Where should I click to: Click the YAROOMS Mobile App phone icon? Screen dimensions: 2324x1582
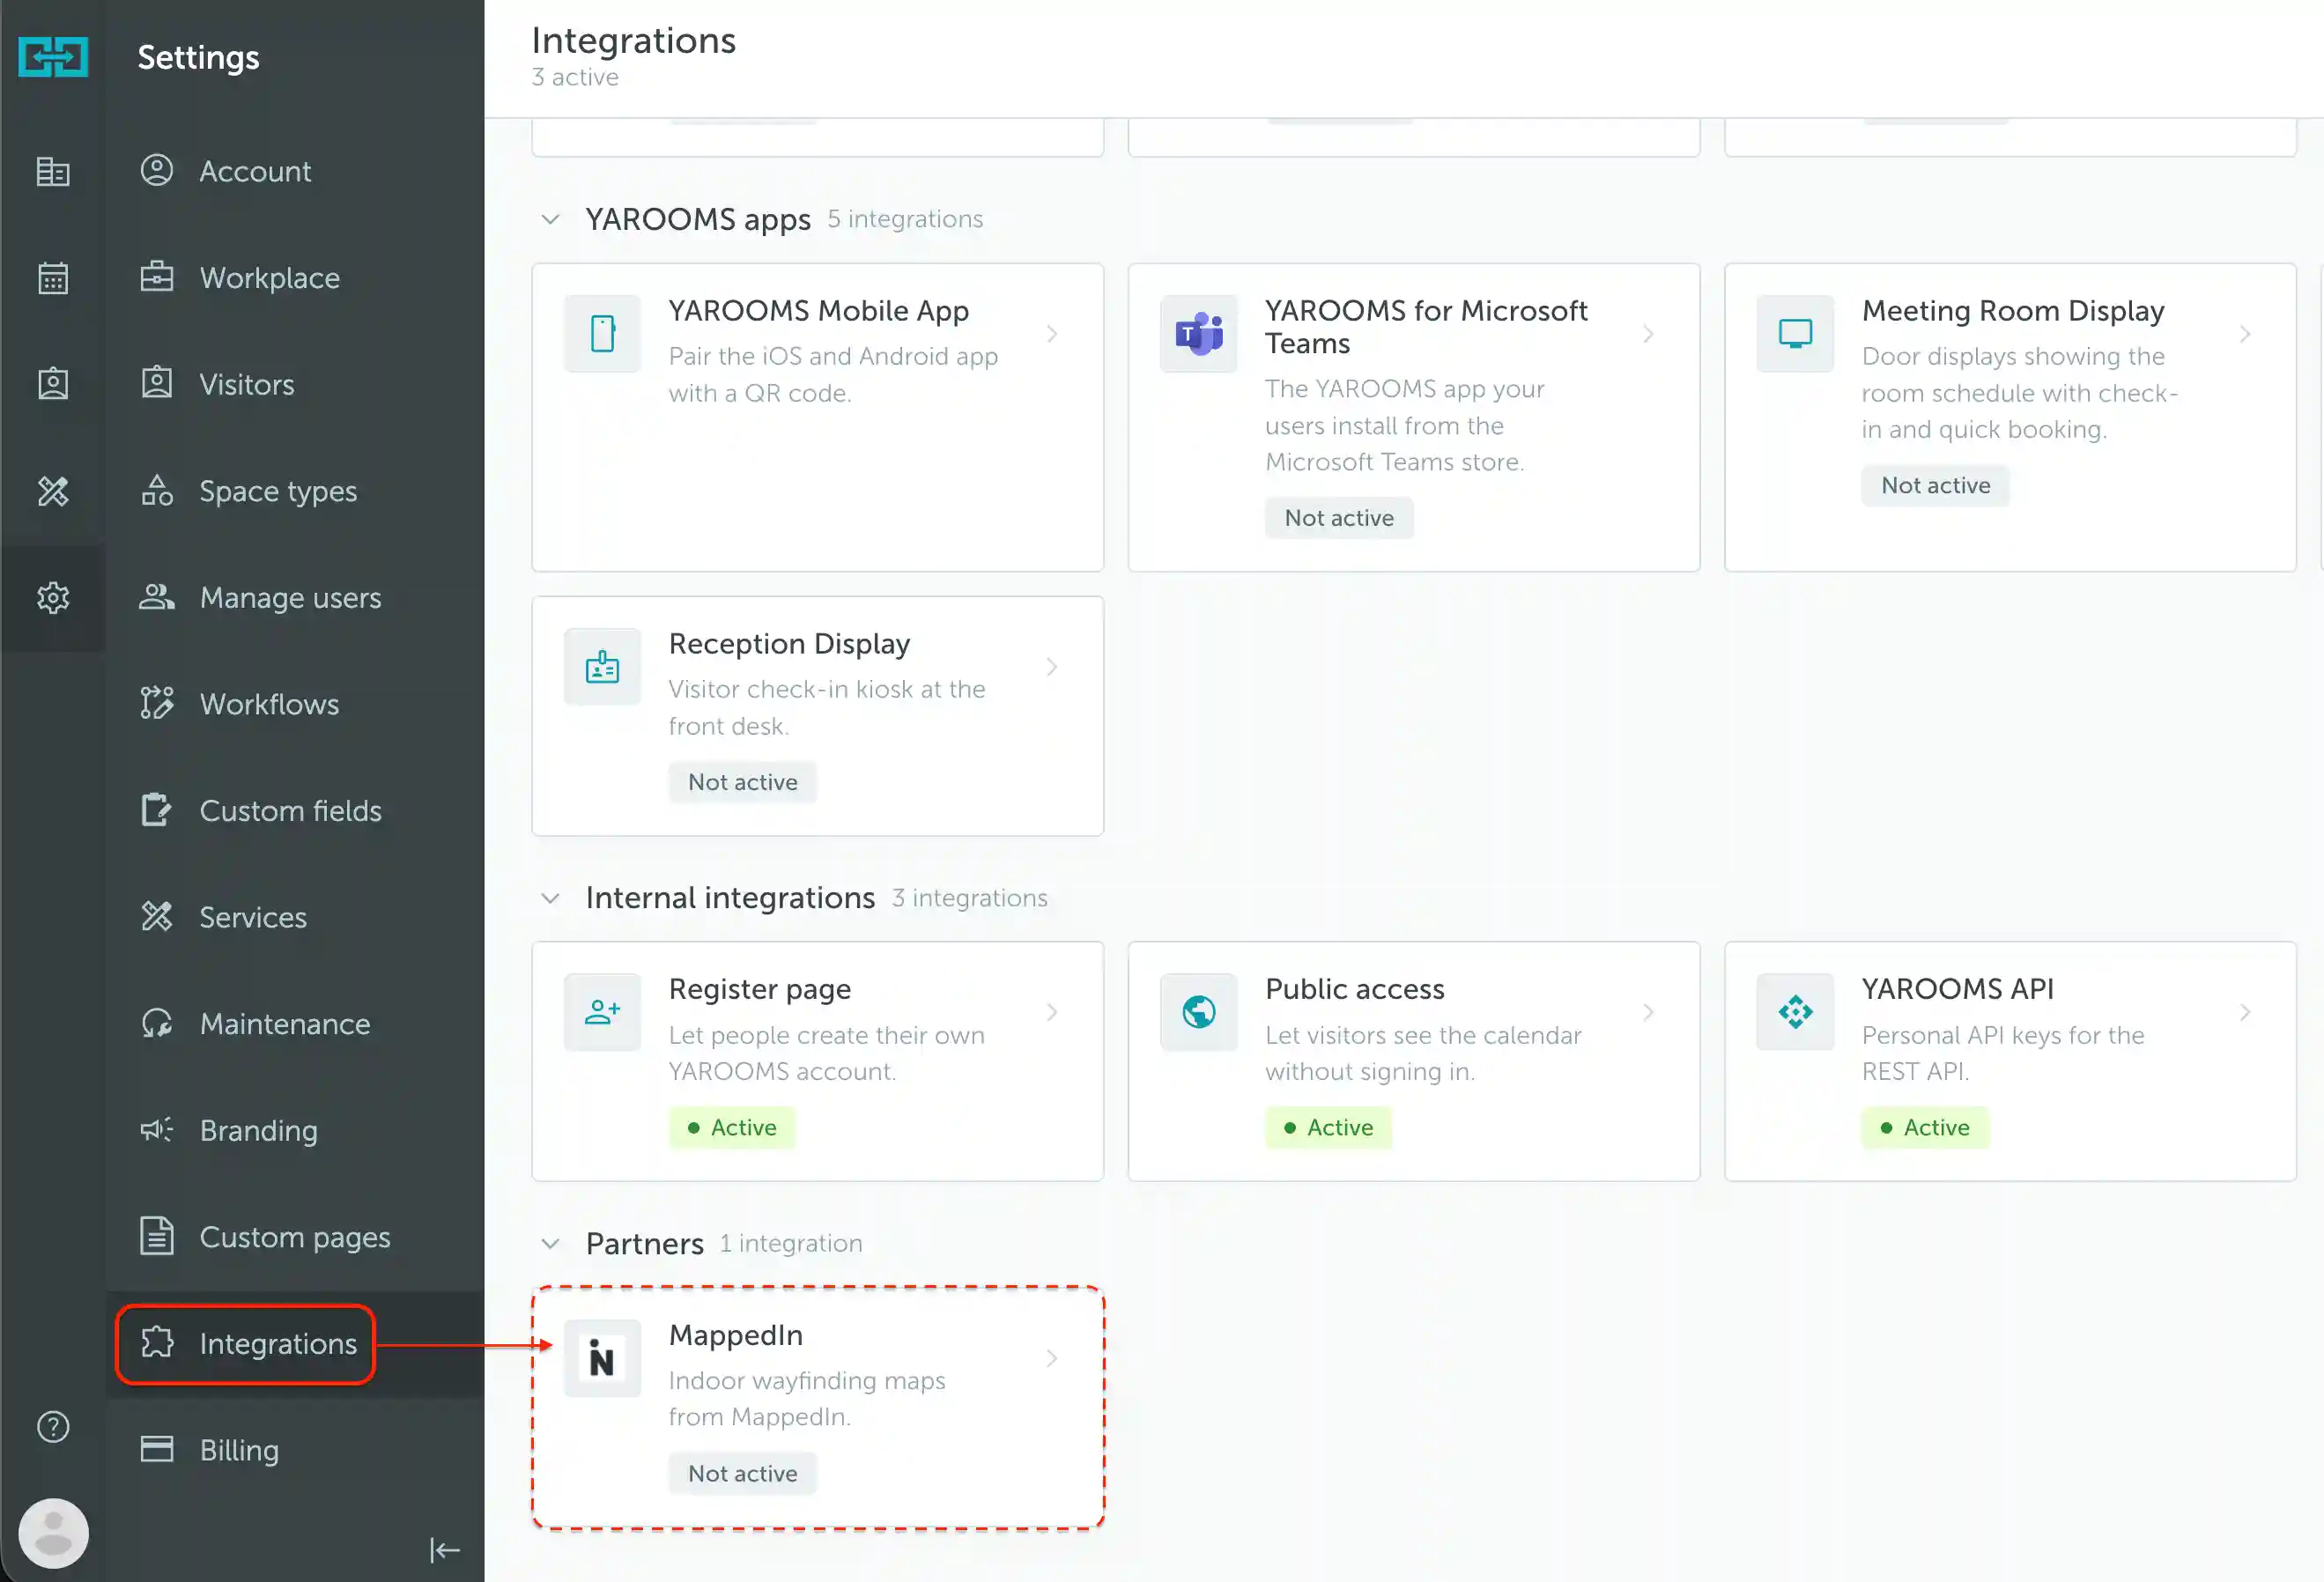coord(602,333)
